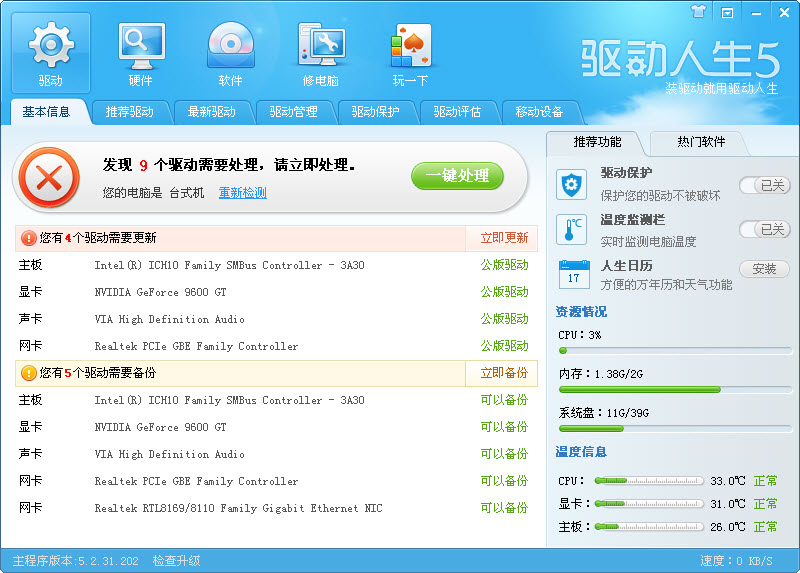Viewport: 800px width, 573px height.
Task: Open the title bar dropdown menu icon
Action: 728,12
